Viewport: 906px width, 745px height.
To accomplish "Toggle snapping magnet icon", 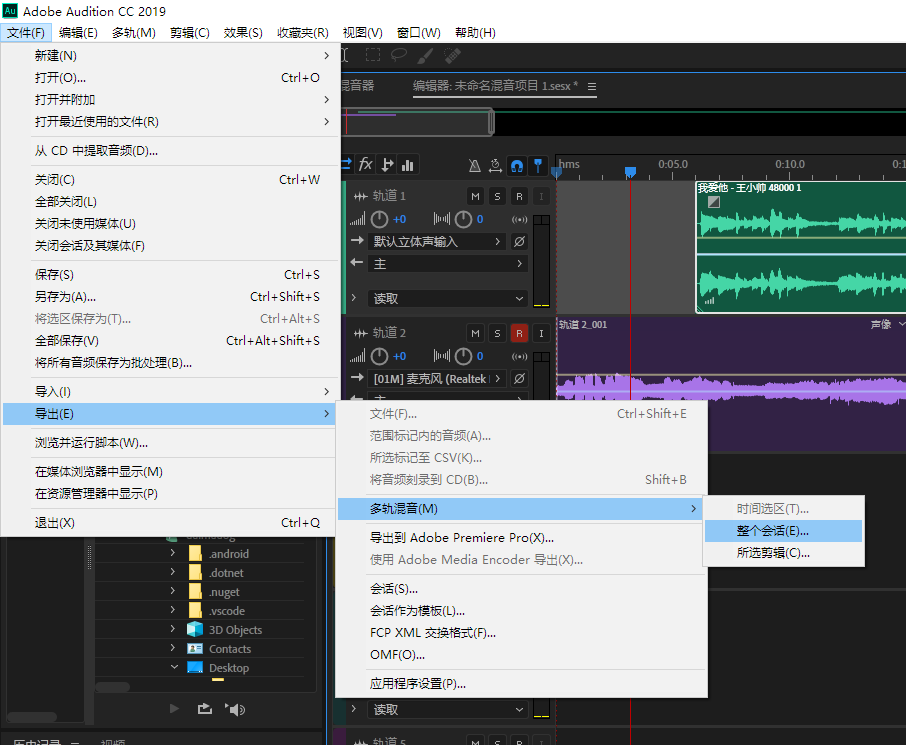I will tap(517, 166).
